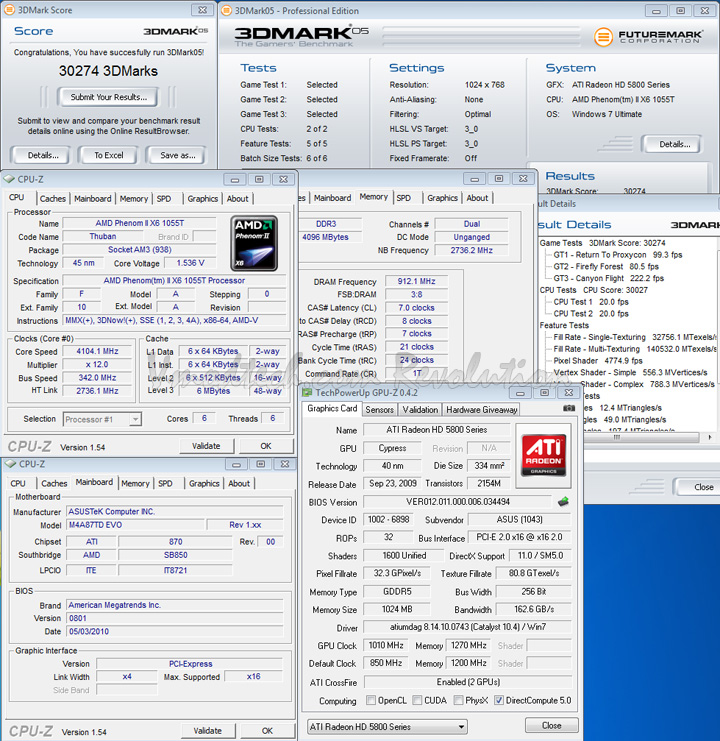Select the CPU tab in lower CPU-Z window
The width and height of the screenshot is (720, 741).
pyautogui.click(x=18, y=483)
